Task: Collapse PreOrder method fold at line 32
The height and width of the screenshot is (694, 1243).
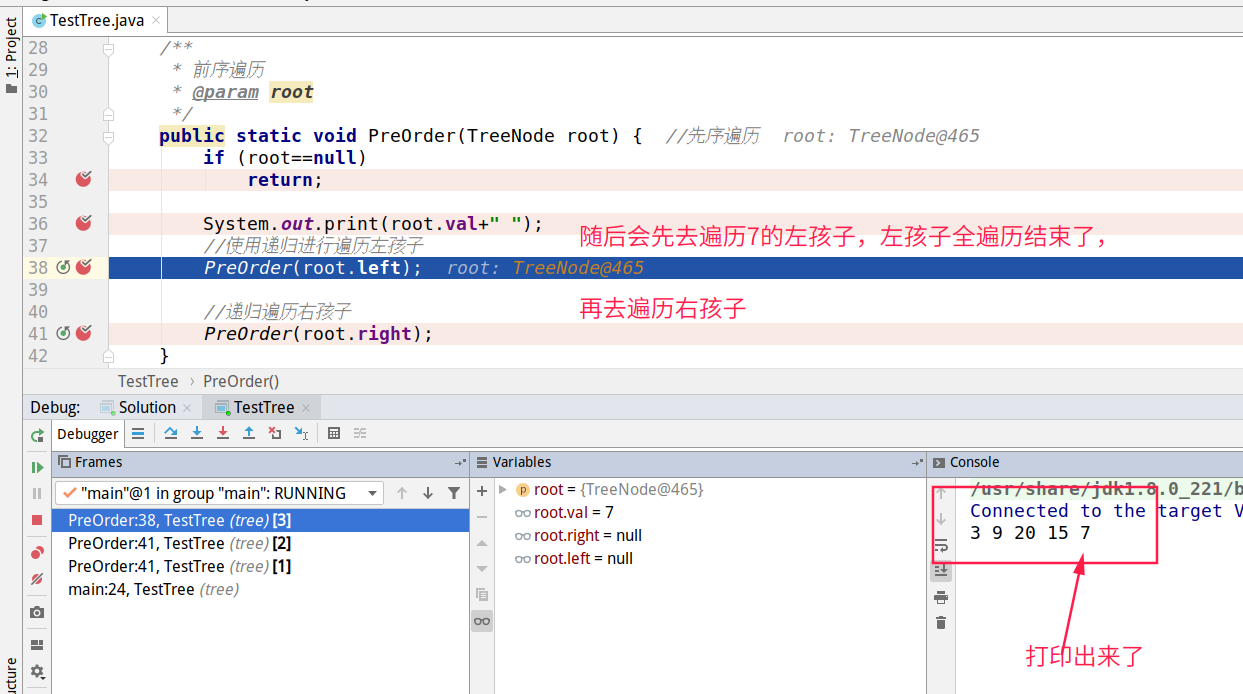Action: tap(109, 136)
